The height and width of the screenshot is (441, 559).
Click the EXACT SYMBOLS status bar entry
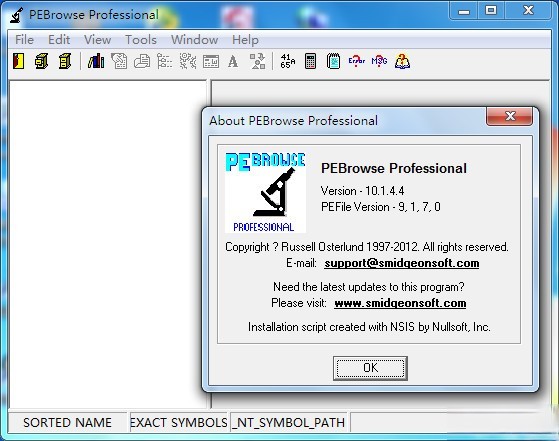click(179, 422)
